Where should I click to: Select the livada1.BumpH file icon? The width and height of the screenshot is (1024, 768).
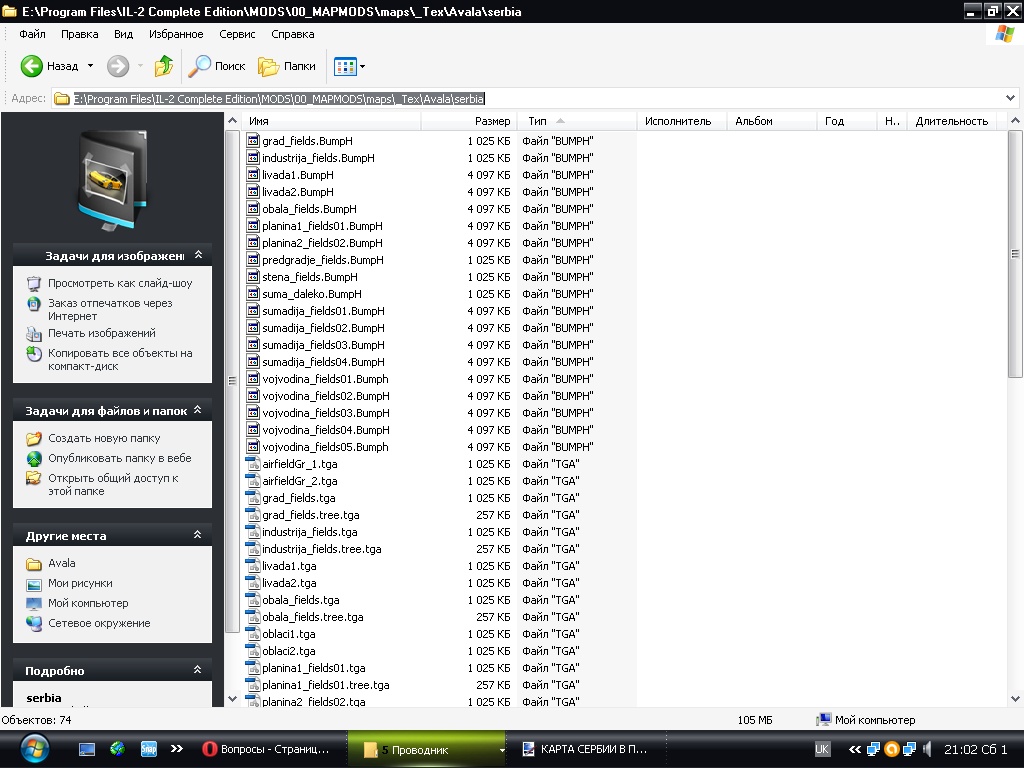(x=253, y=174)
